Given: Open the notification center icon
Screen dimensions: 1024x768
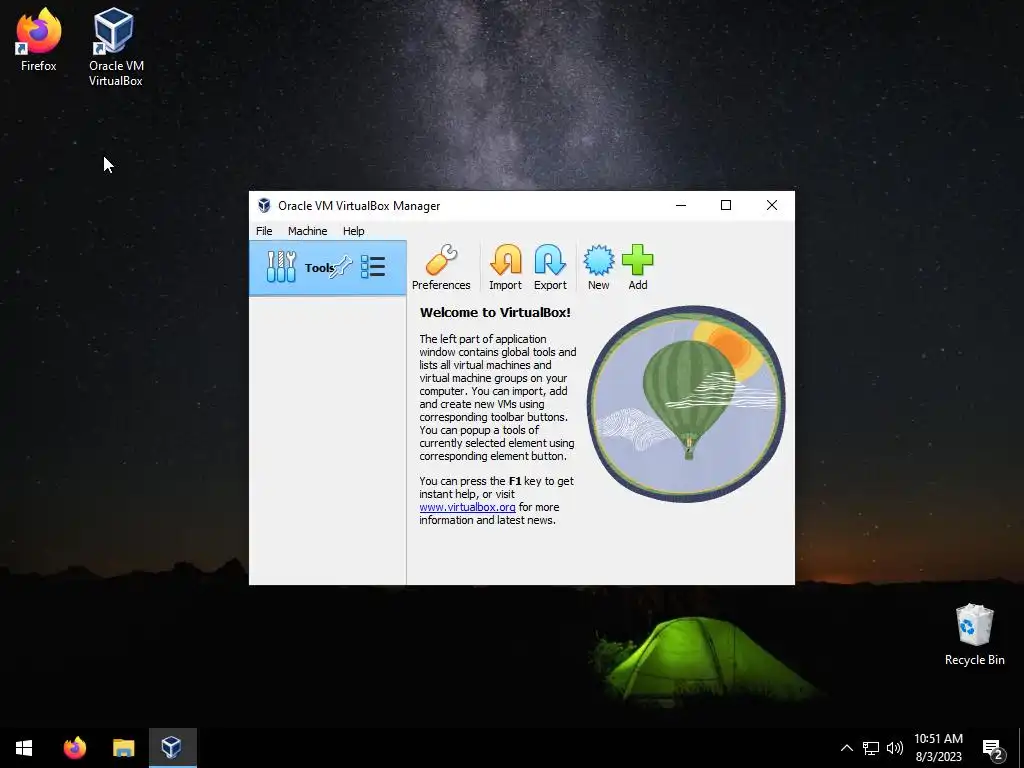Looking at the screenshot, I should (993, 748).
